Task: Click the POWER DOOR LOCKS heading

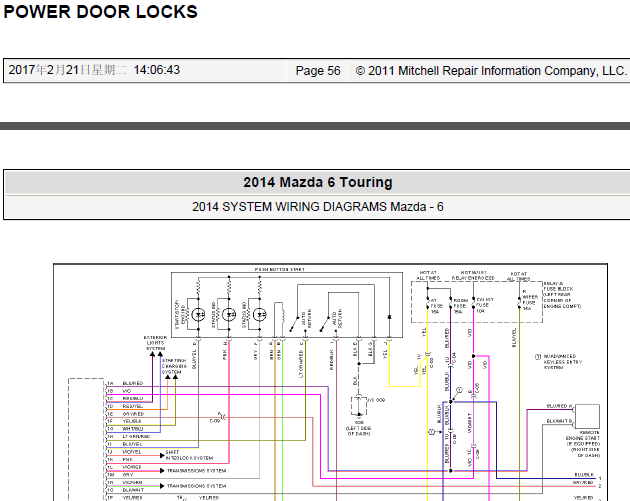Action: click(100, 12)
